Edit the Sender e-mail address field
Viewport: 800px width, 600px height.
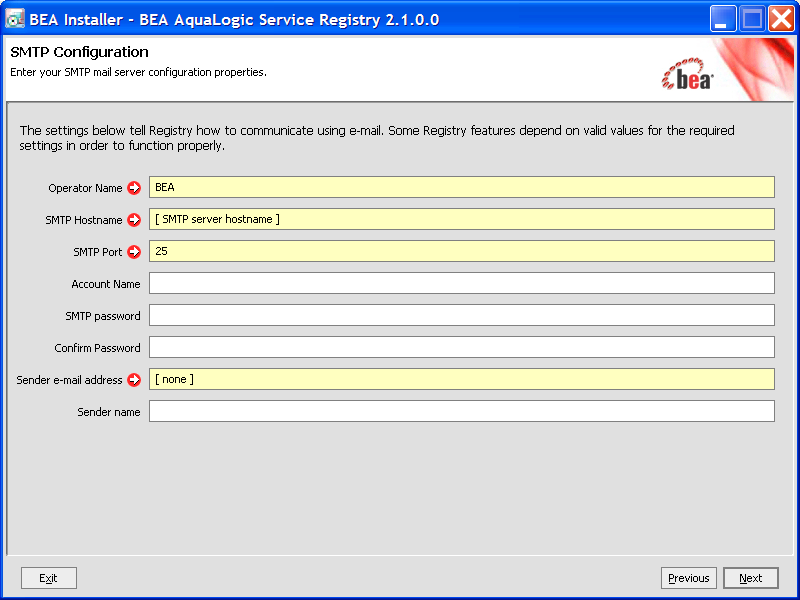pyautogui.click(x=462, y=379)
